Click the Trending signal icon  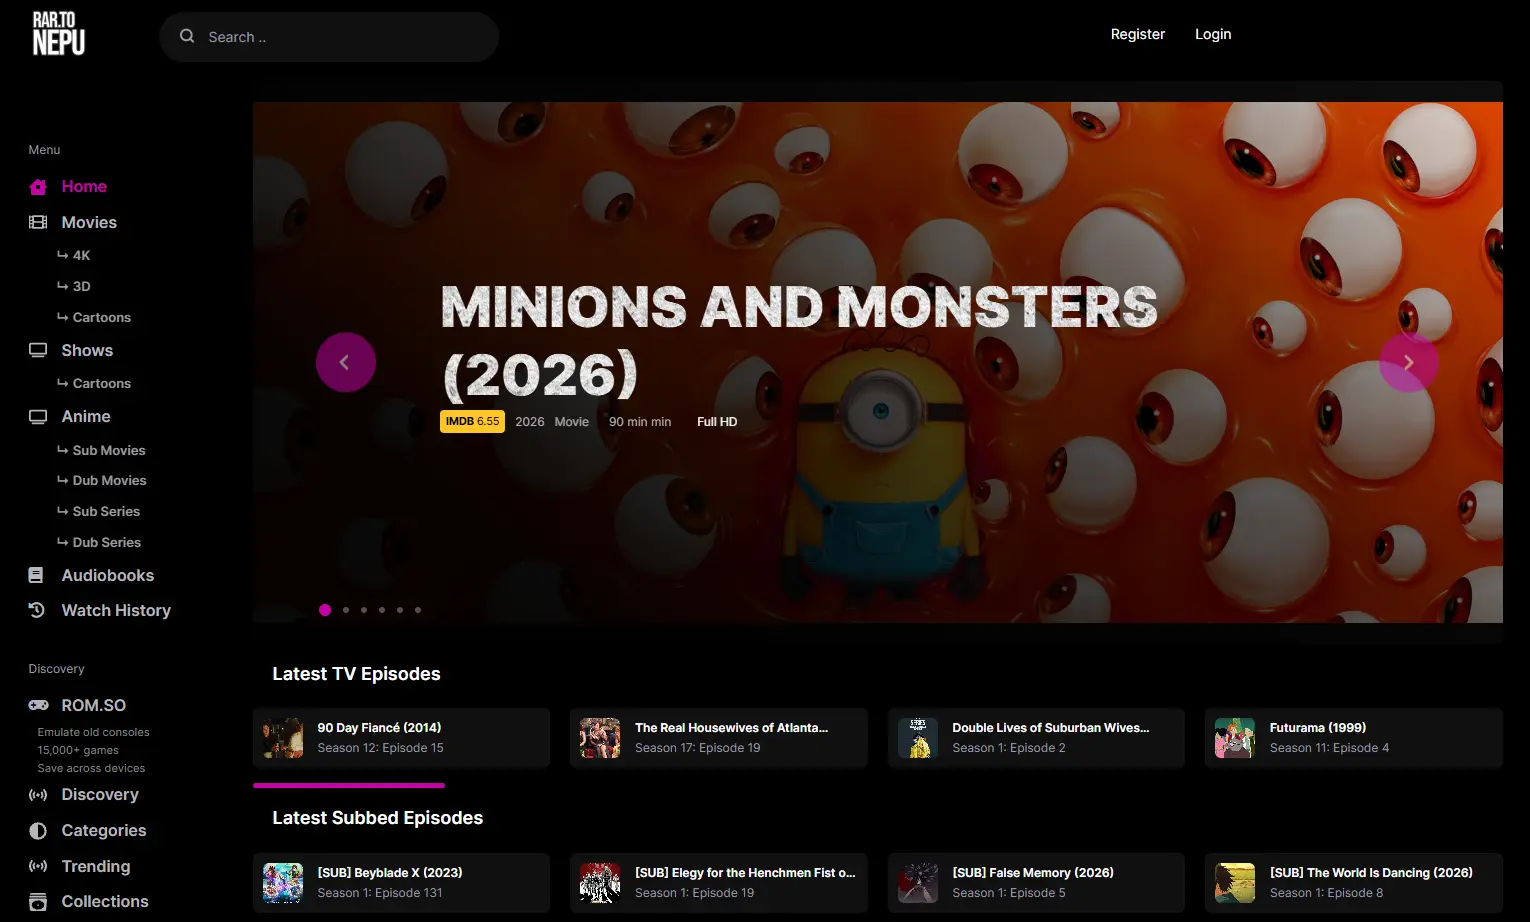coord(38,866)
